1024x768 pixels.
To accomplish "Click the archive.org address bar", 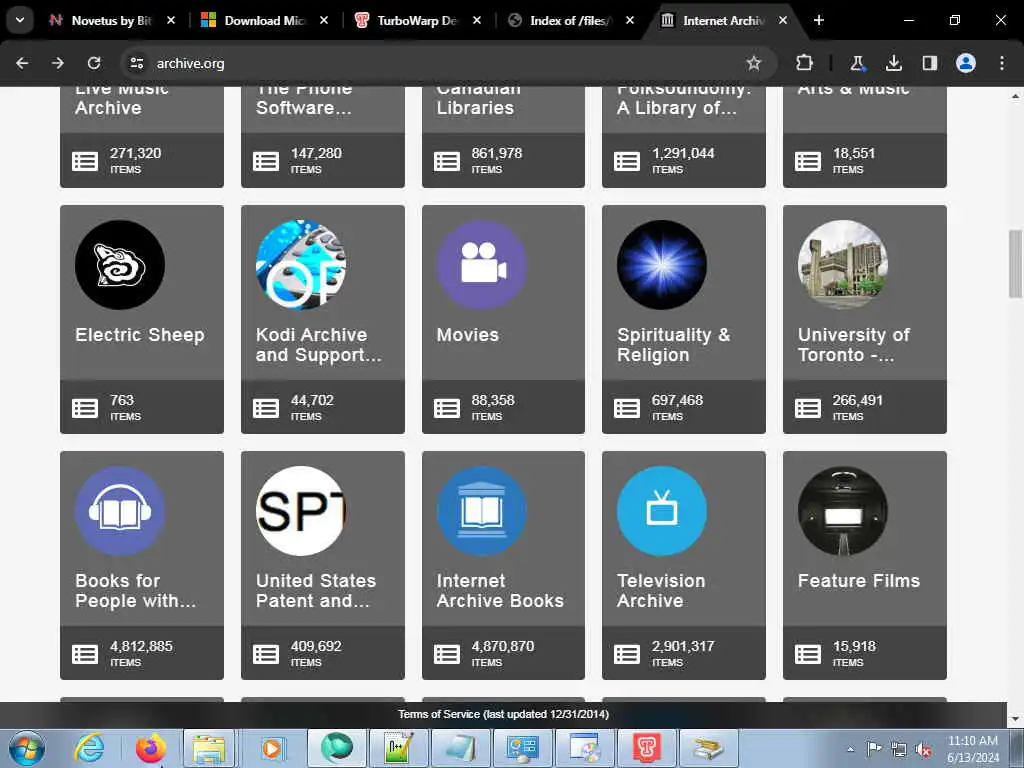I will tap(447, 63).
